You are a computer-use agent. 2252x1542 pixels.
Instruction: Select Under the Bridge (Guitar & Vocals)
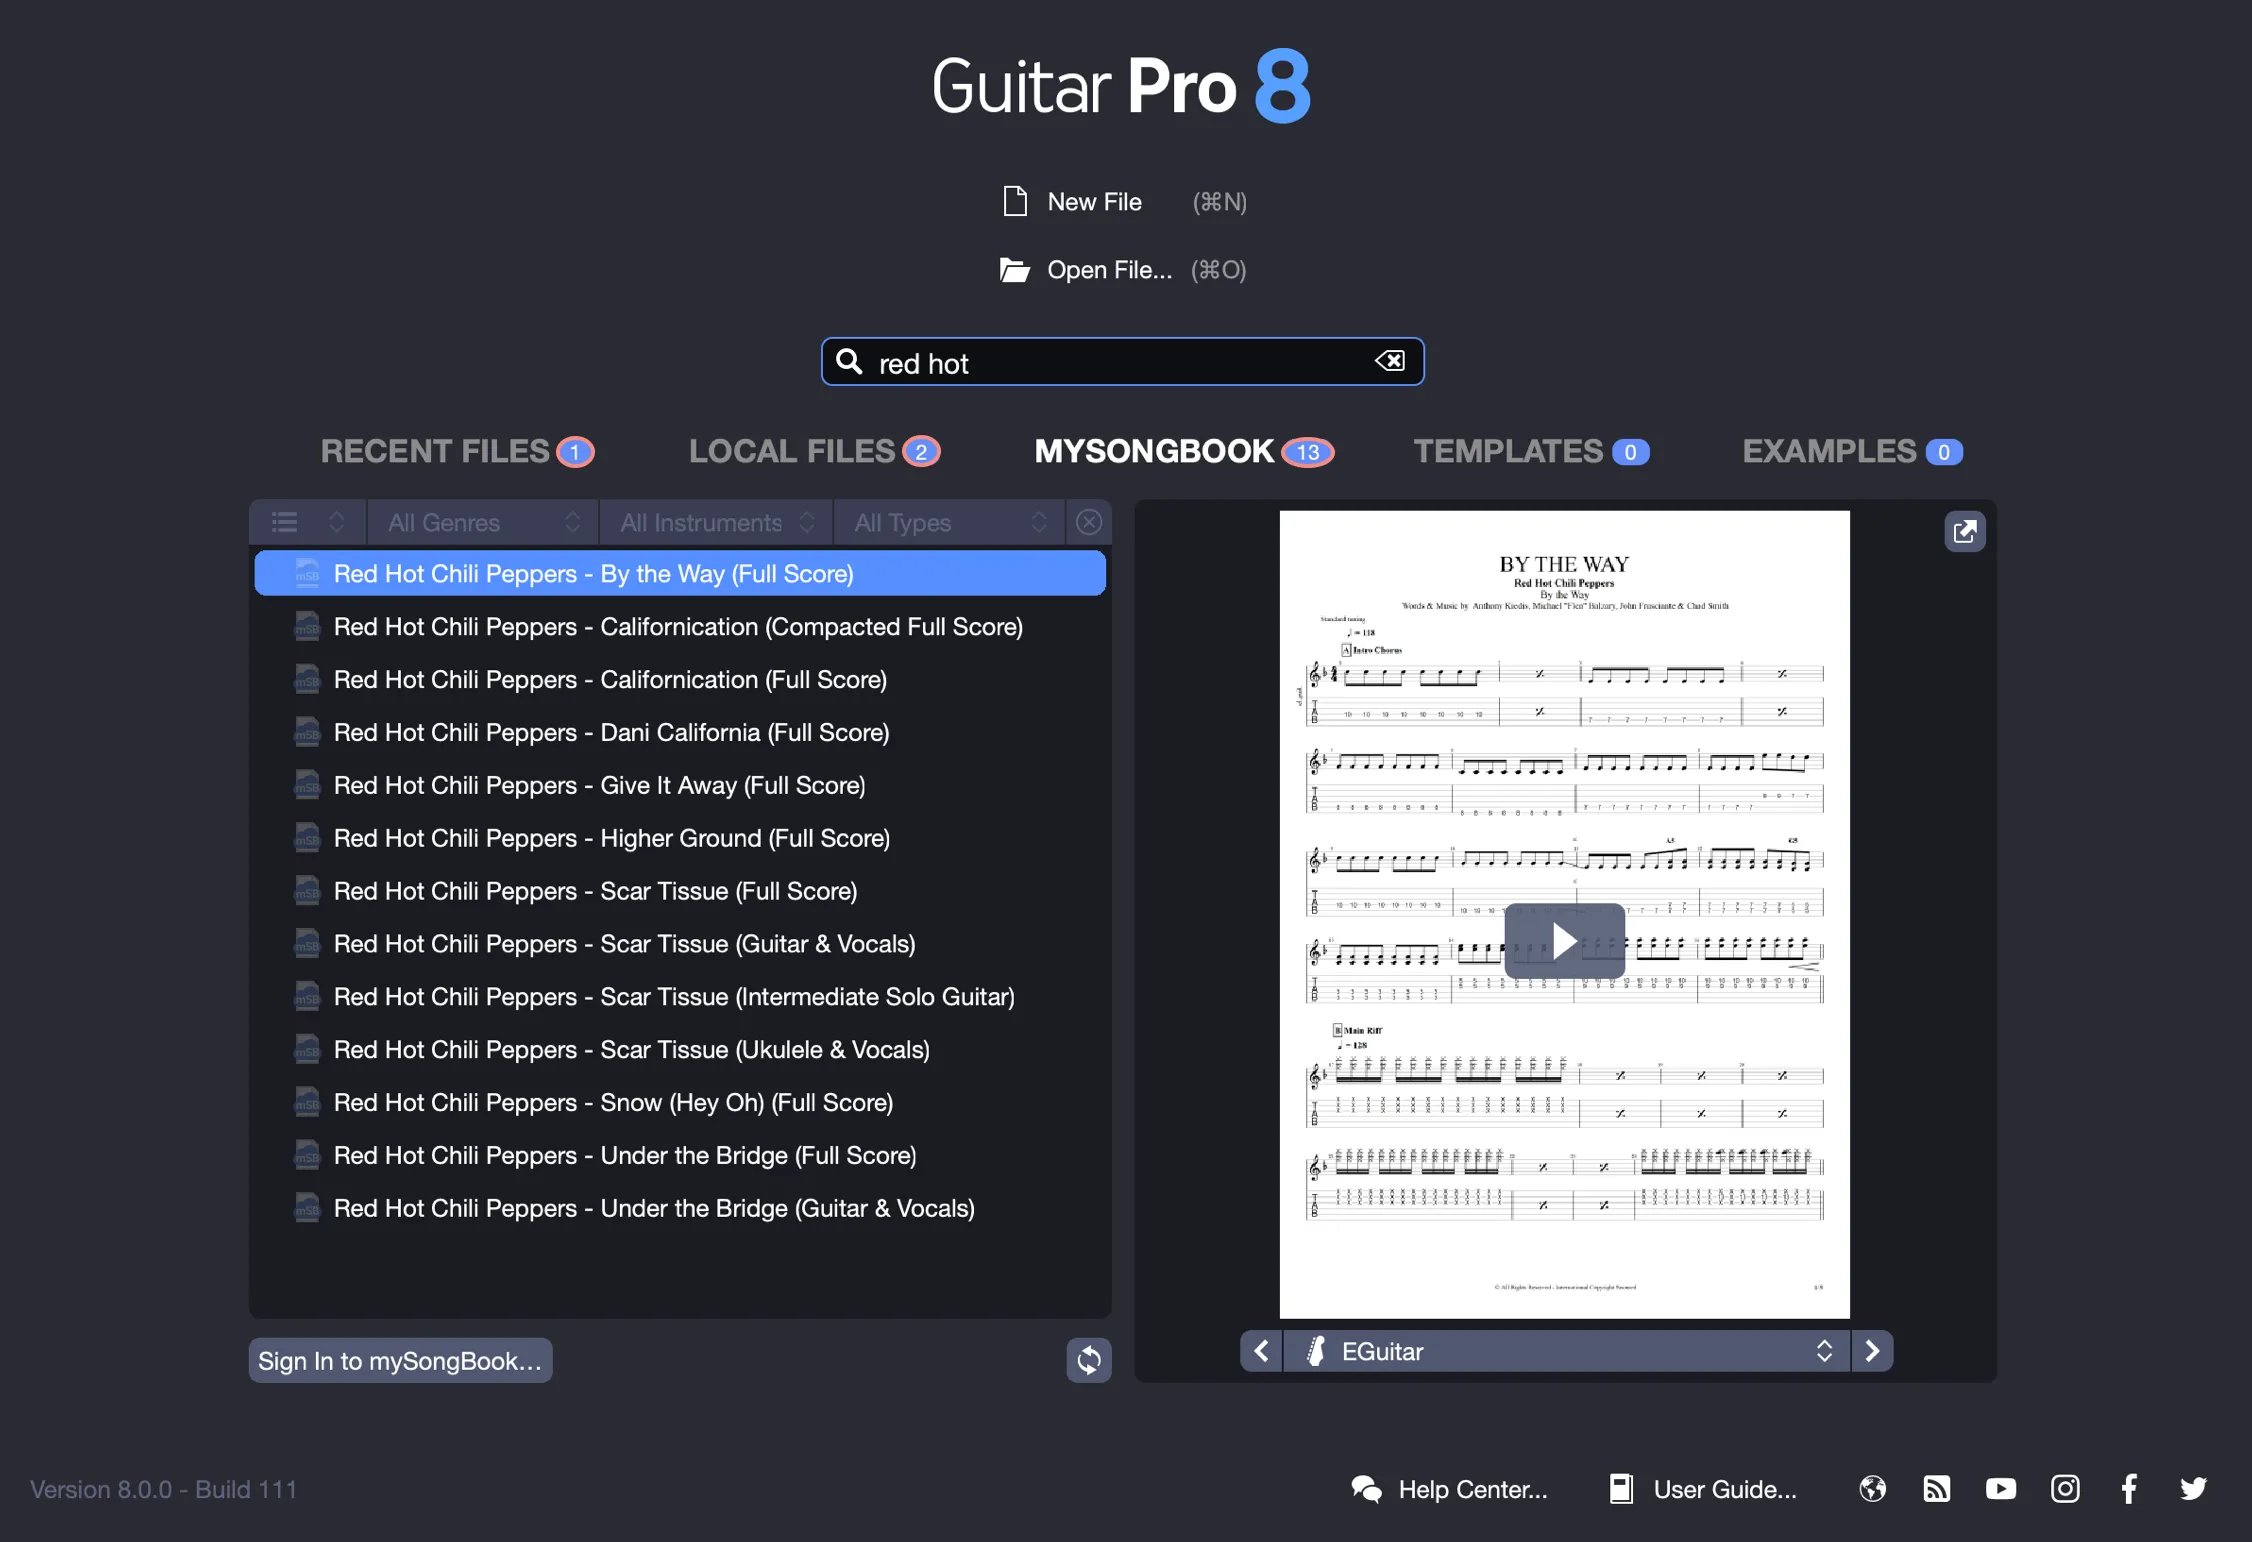click(680, 1209)
